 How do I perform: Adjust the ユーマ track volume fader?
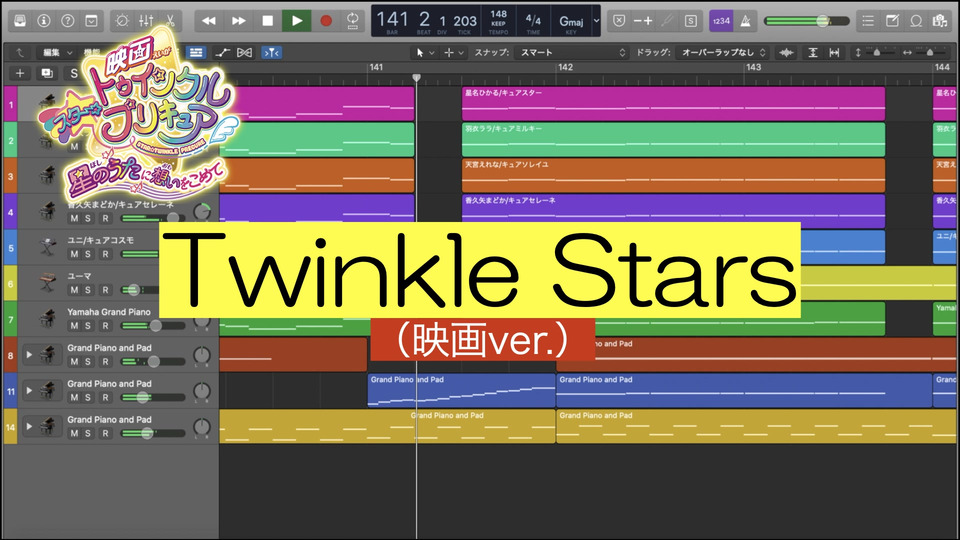coord(133,290)
